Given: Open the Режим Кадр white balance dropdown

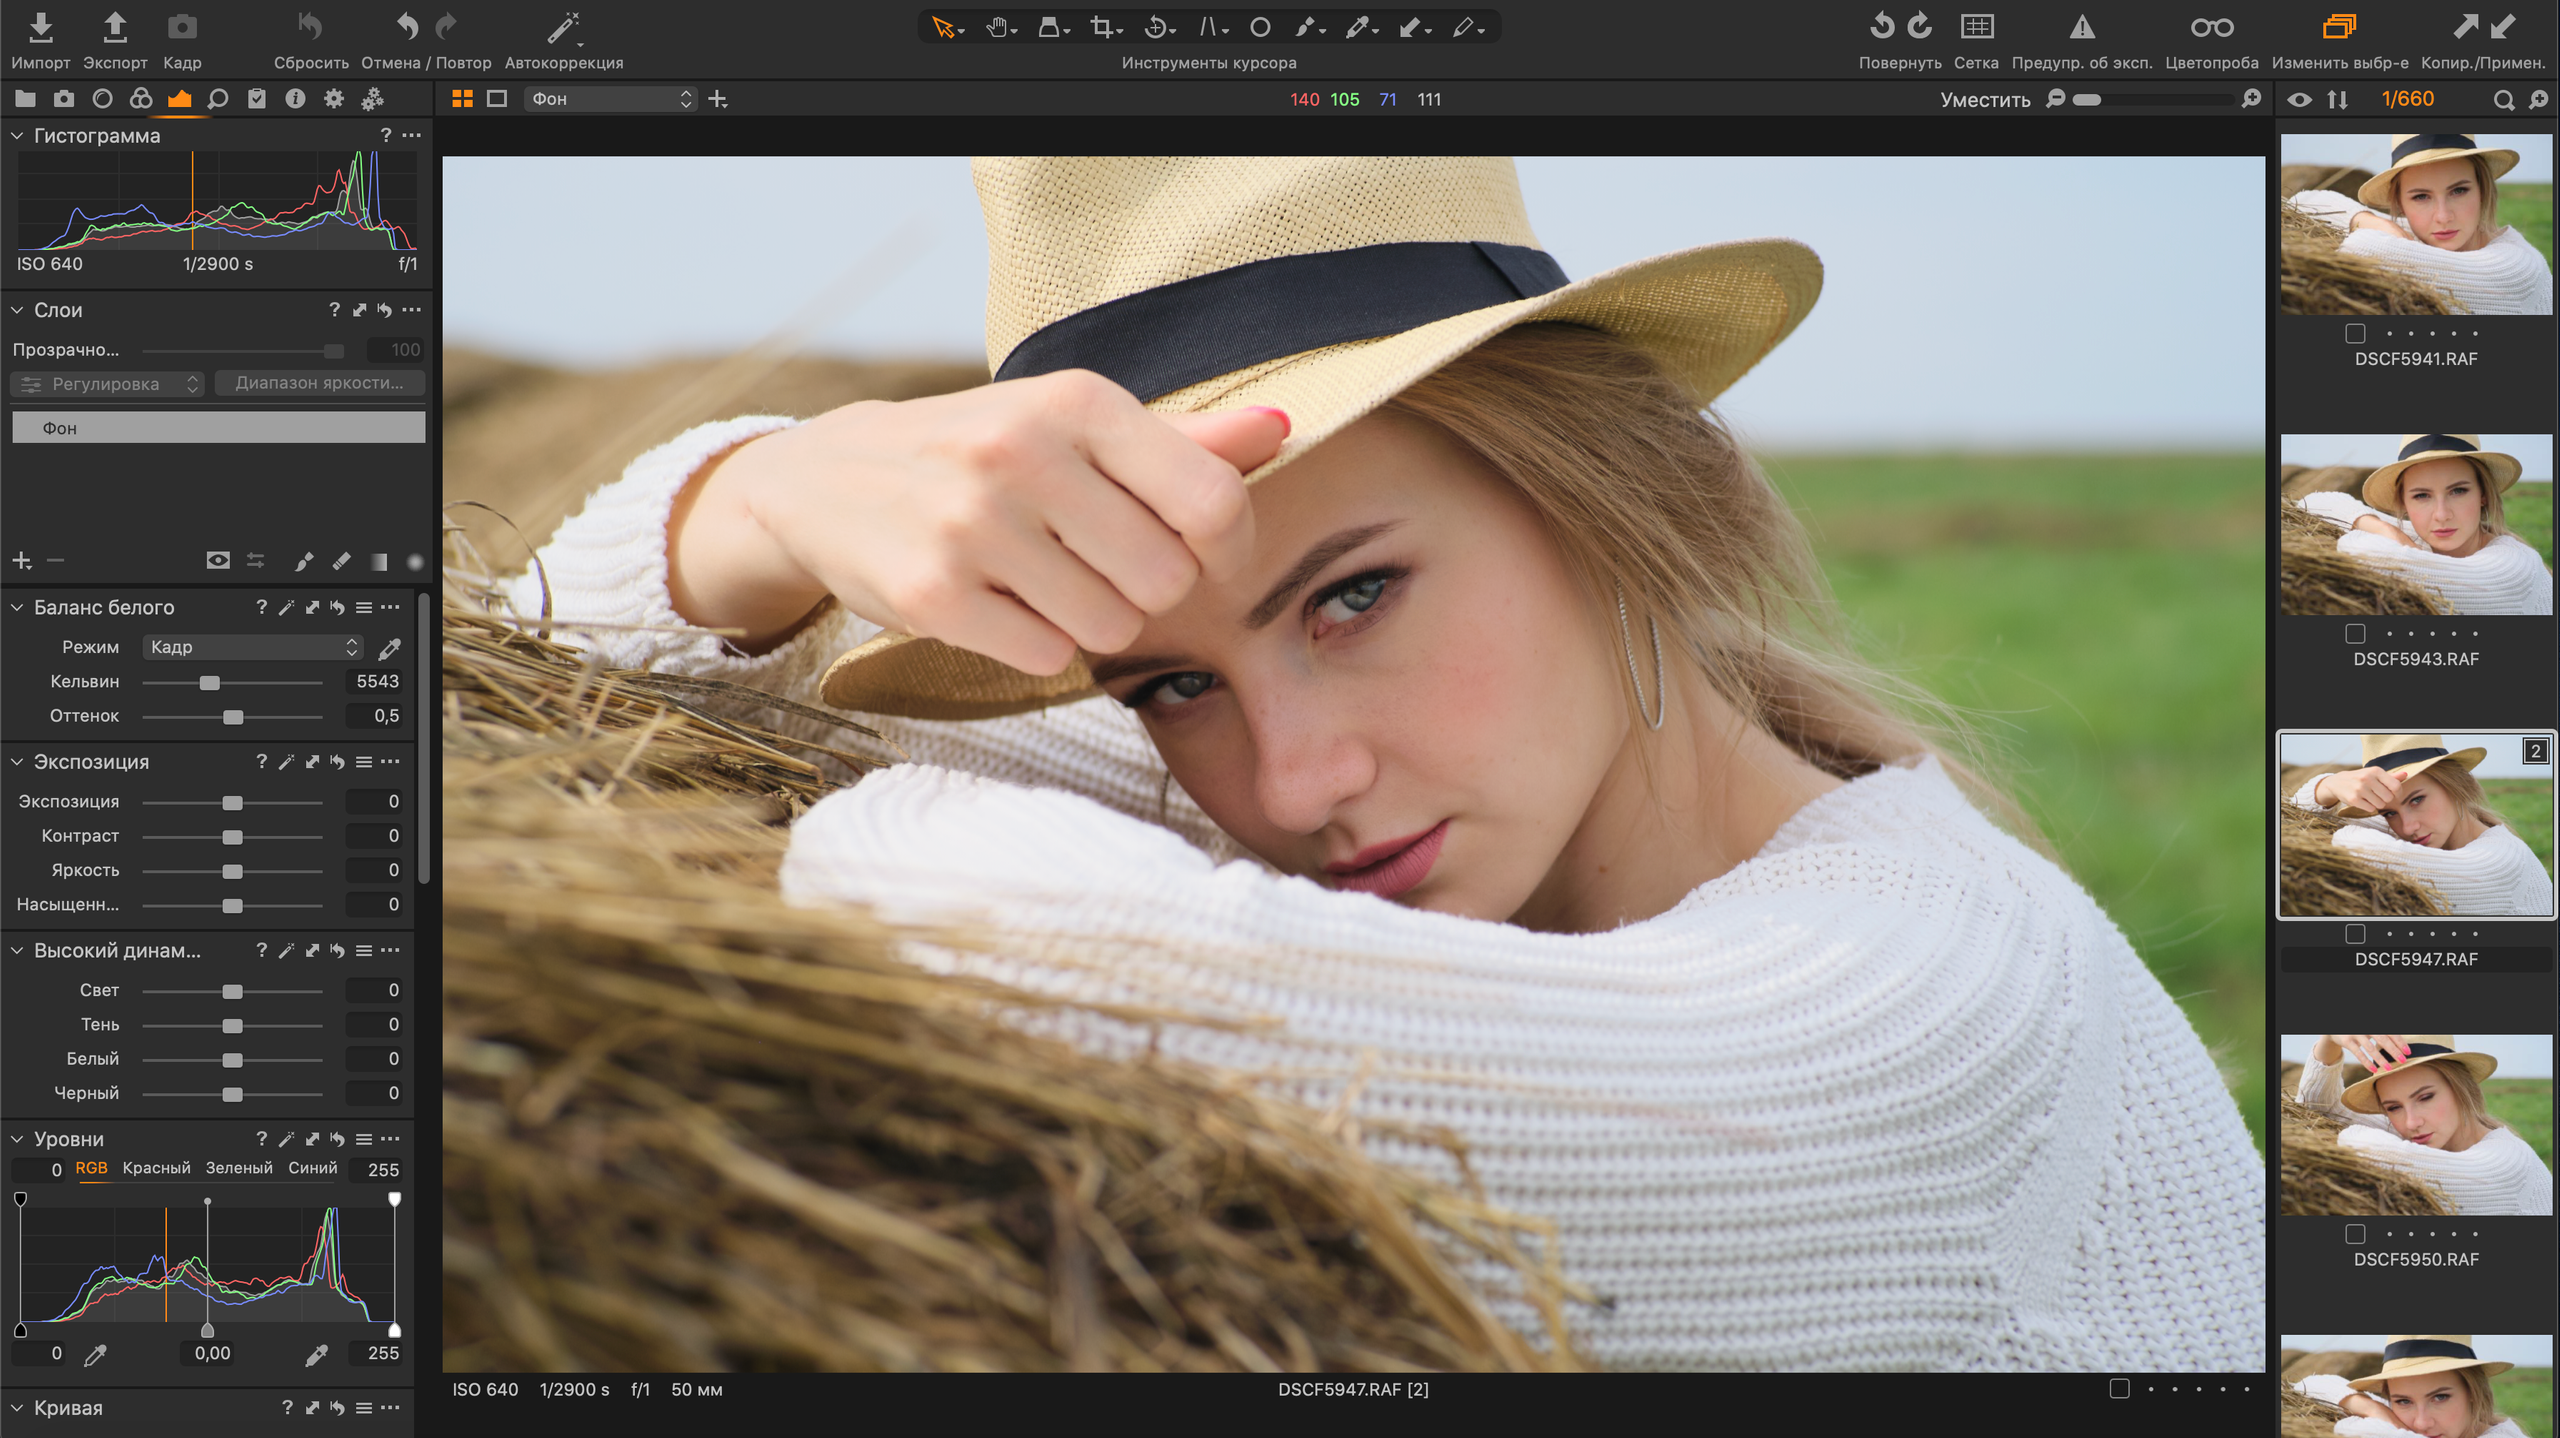Looking at the screenshot, I should (x=252, y=647).
